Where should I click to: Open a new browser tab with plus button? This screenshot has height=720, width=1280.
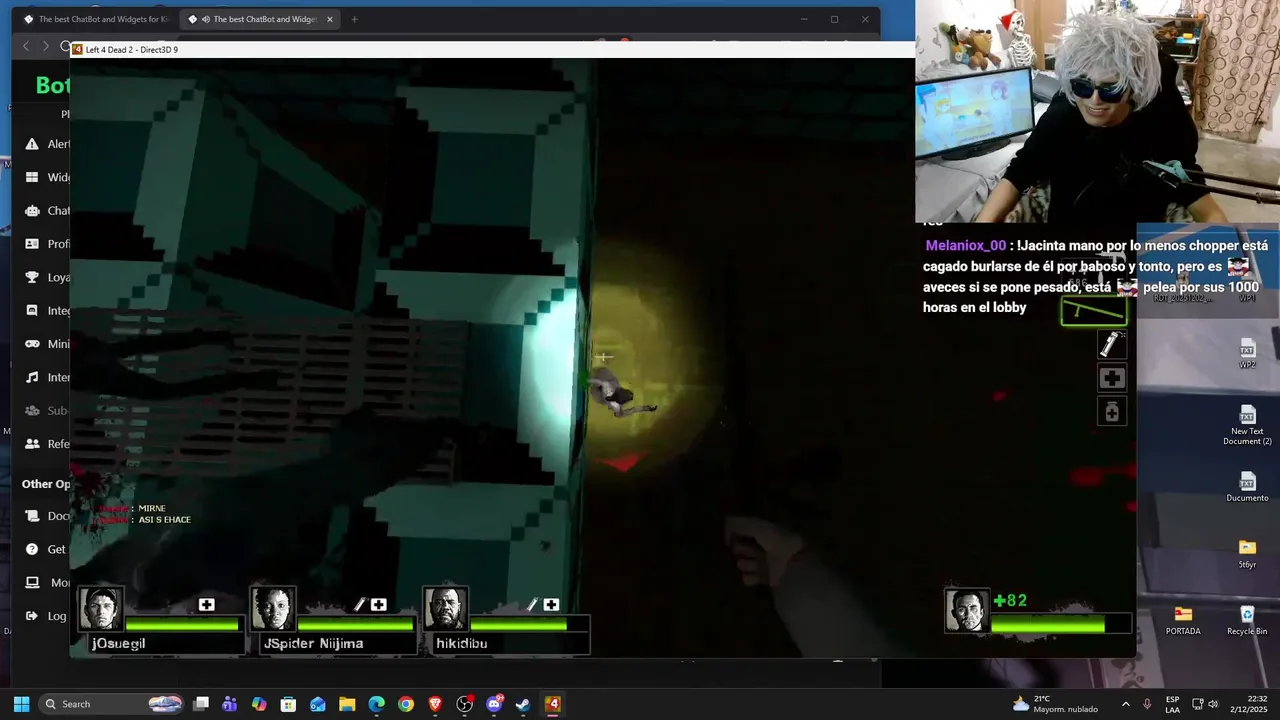pos(354,19)
